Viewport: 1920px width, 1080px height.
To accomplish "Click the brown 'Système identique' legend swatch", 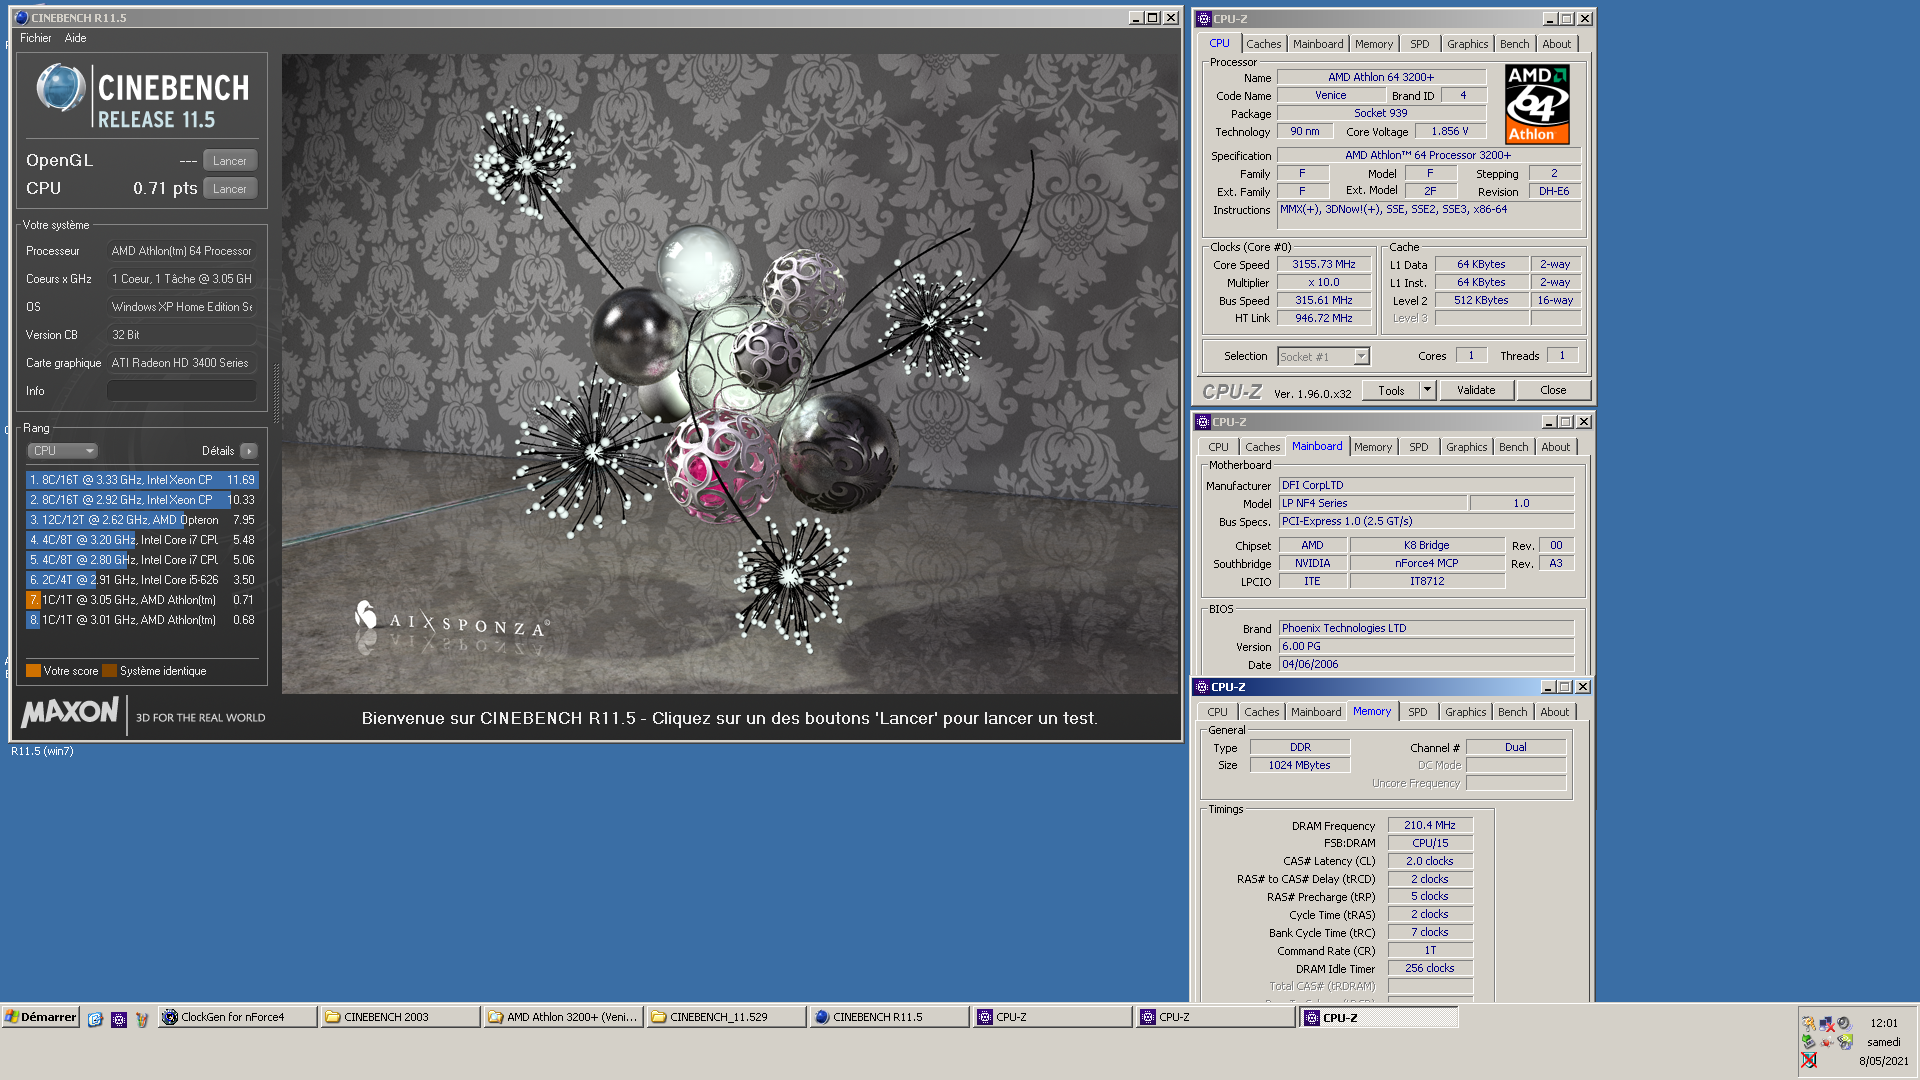I will (x=110, y=671).
